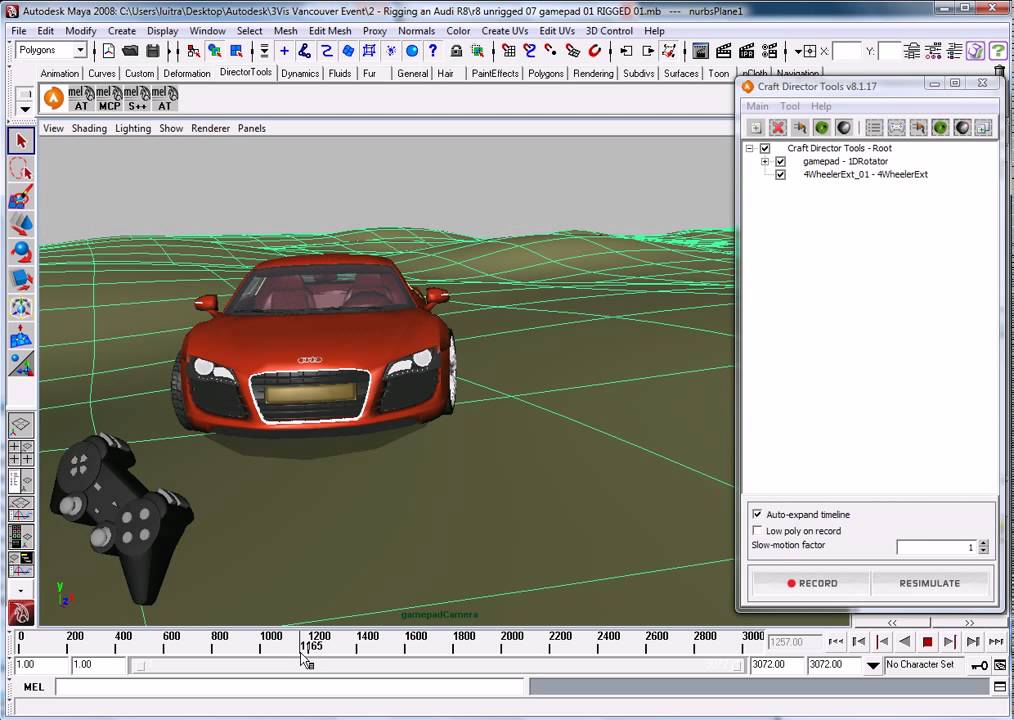The width and height of the screenshot is (1014, 720).
Task: Play backwards button
Action: click(x=905, y=642)
